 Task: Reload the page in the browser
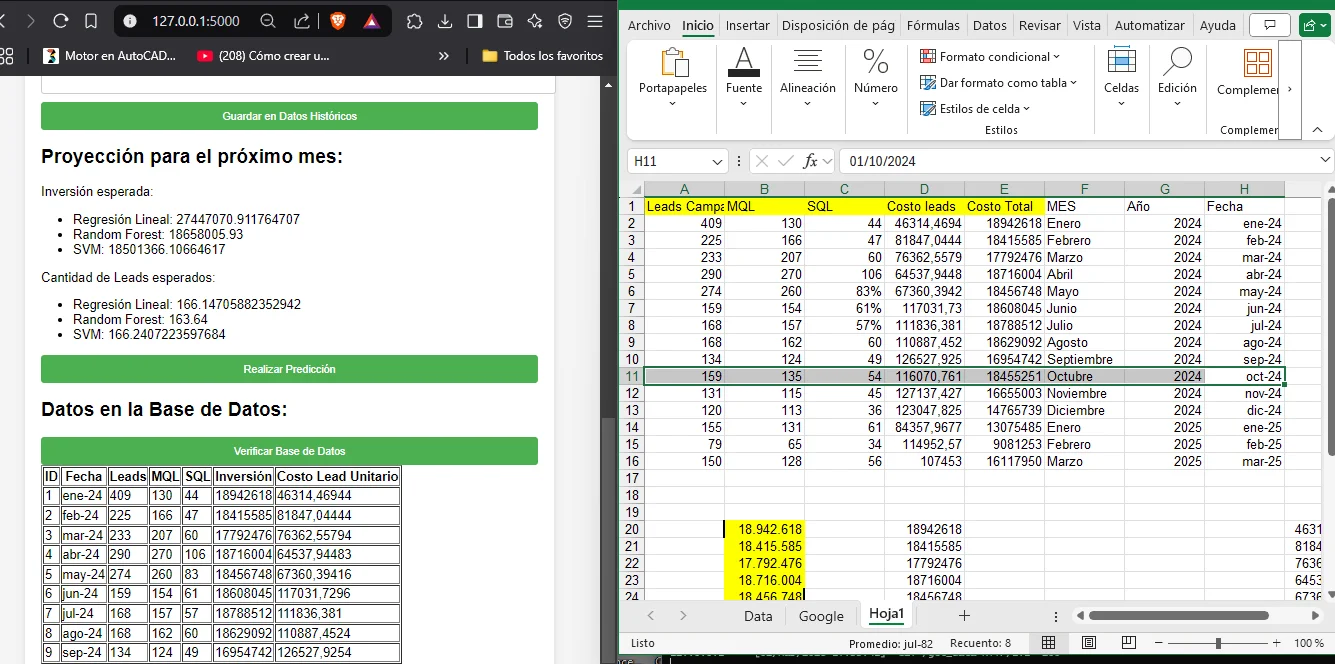pos(60,21)
